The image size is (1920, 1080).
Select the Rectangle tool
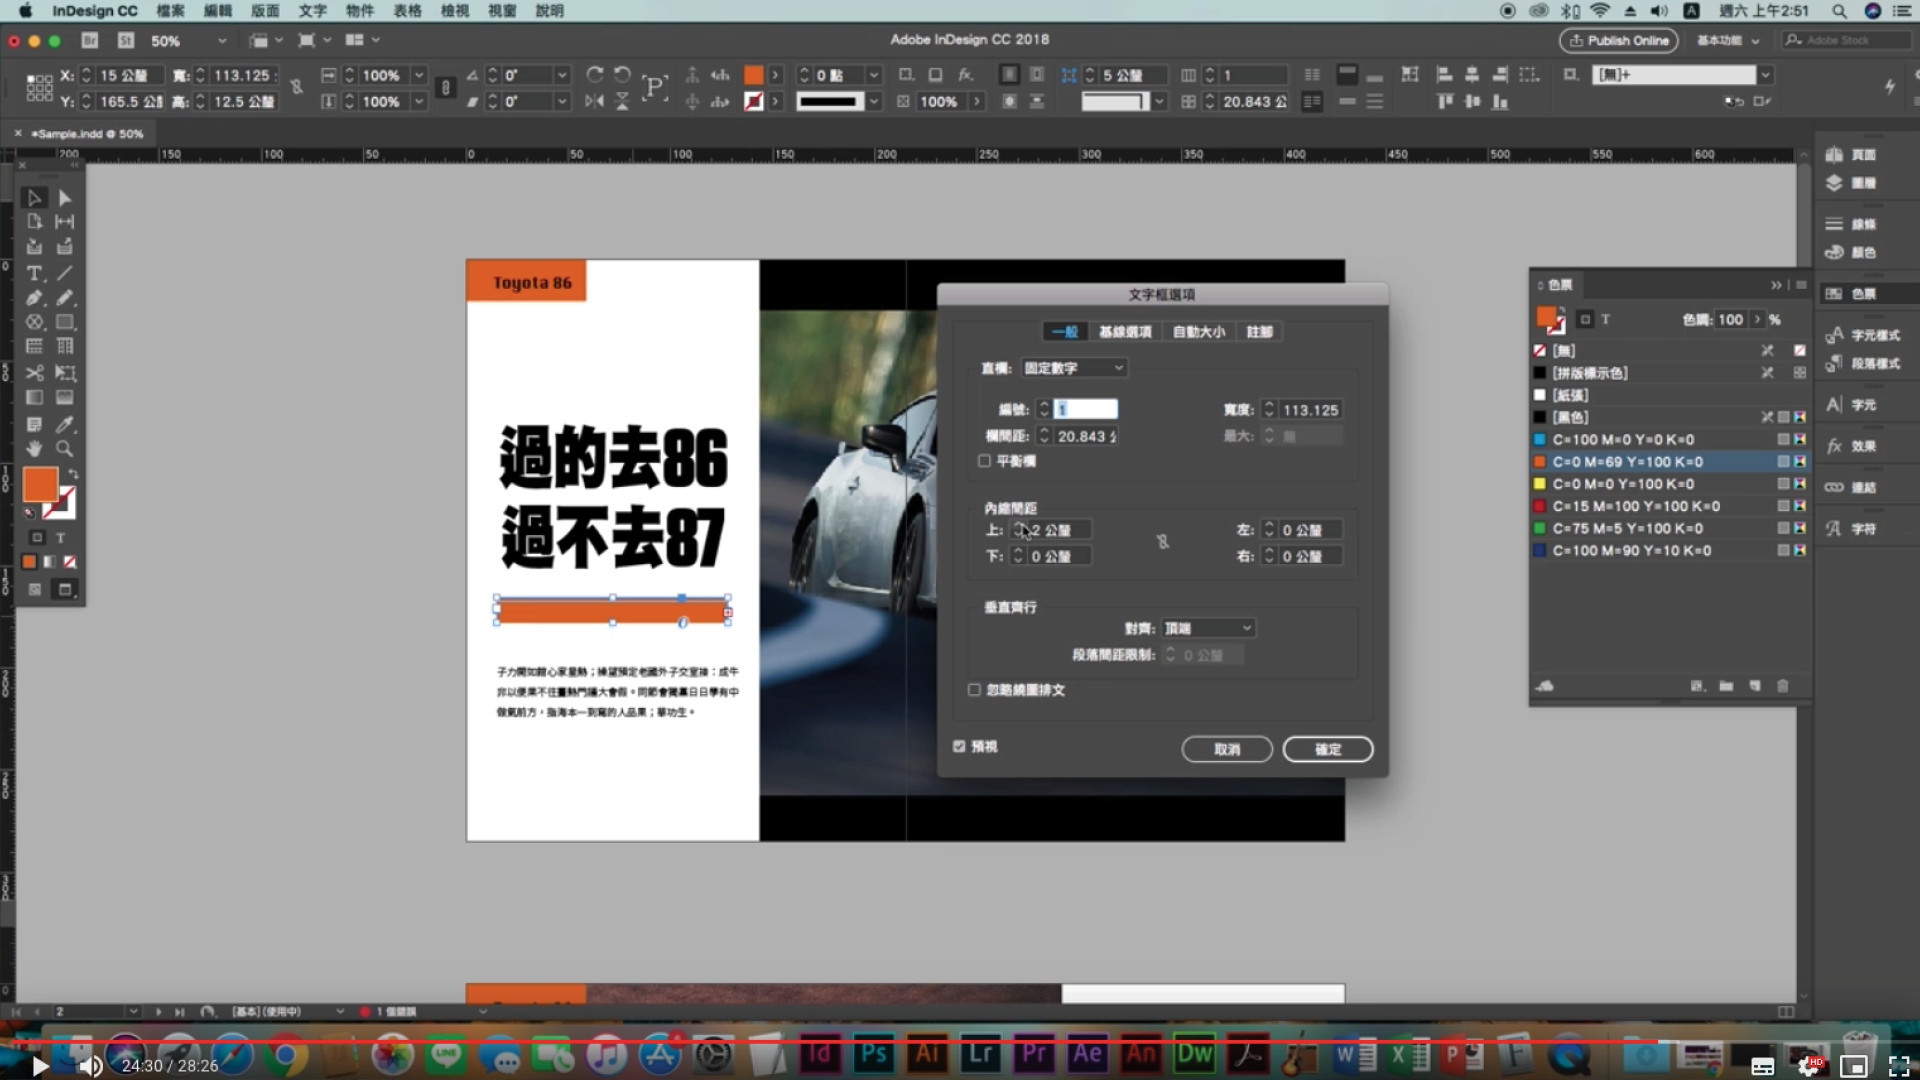point(65,322)
